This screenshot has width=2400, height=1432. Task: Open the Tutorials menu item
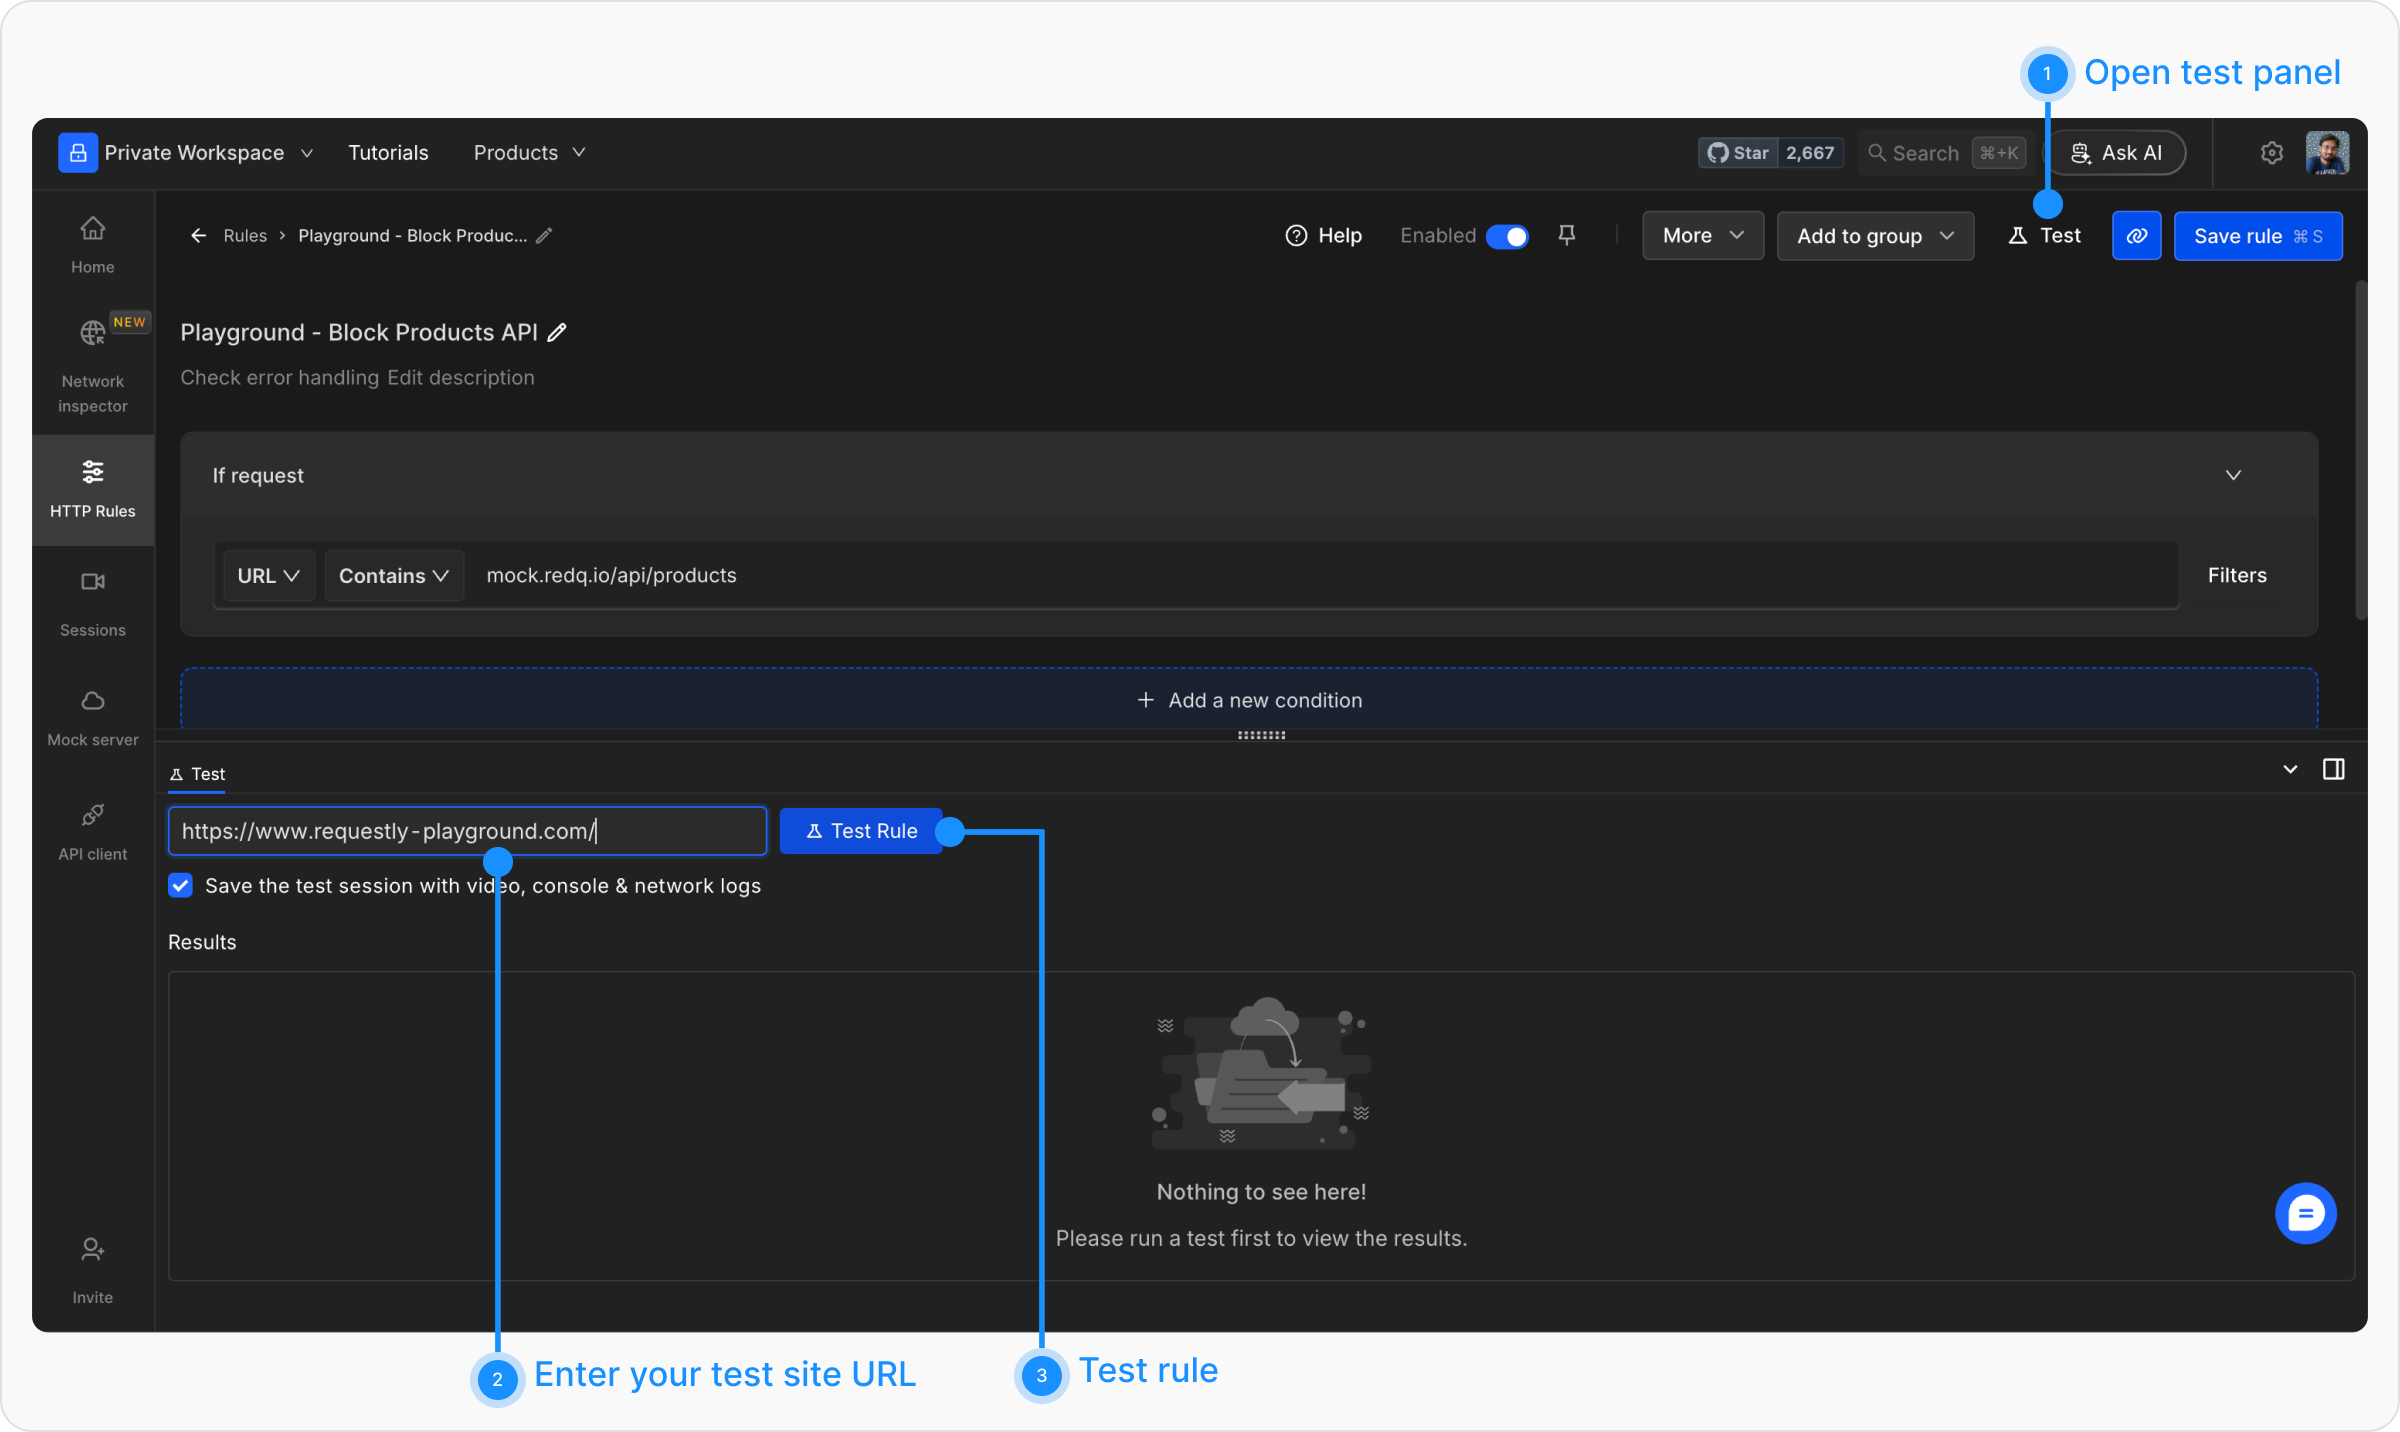click(x=388, y=153)
